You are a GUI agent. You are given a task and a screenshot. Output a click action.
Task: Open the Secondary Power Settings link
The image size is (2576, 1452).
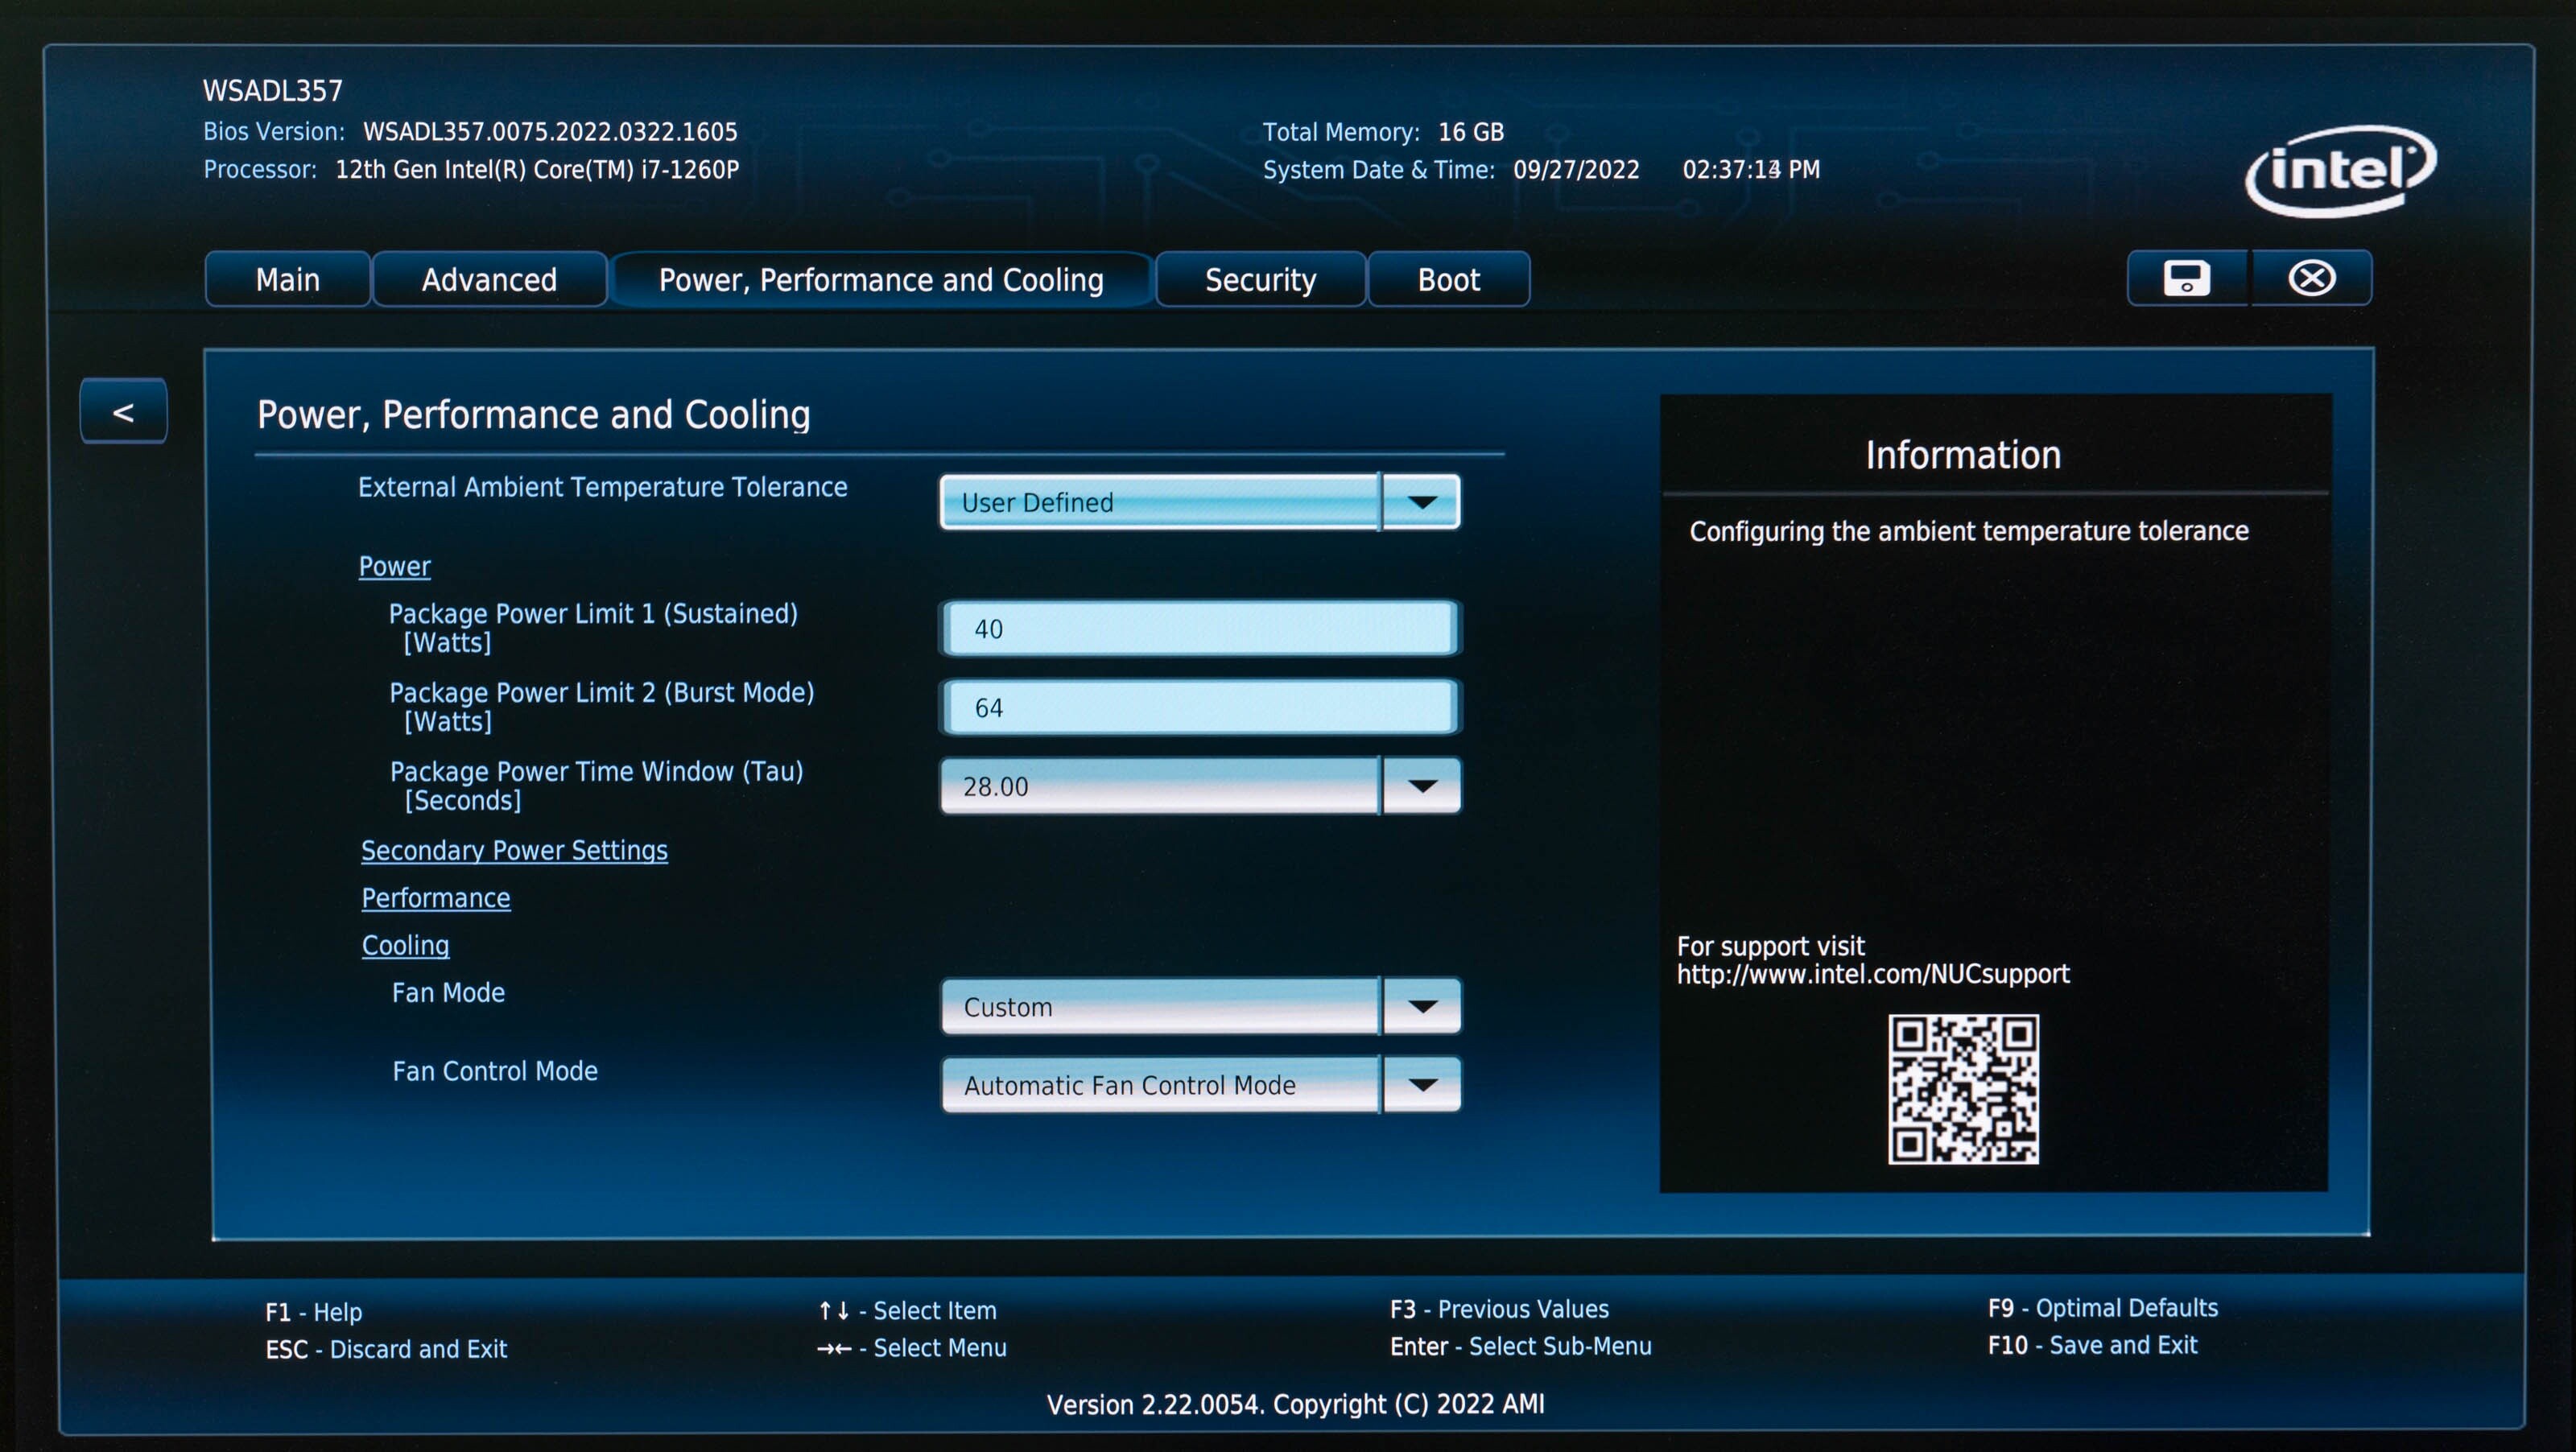tap(514, 850)
